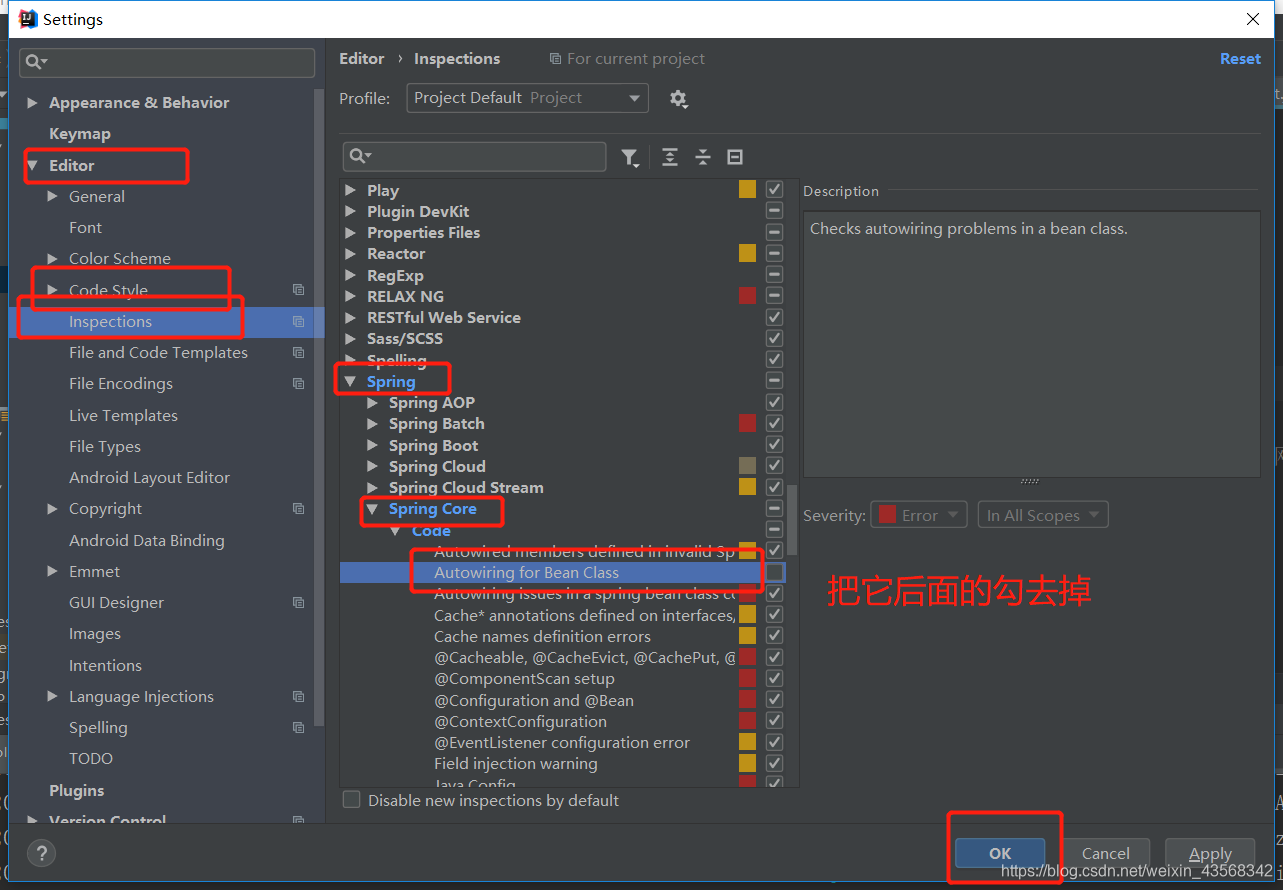Select Plugins in settings tree
Image resolution: width=1283 pixels, height=890 pixels.
pos(76,790)
